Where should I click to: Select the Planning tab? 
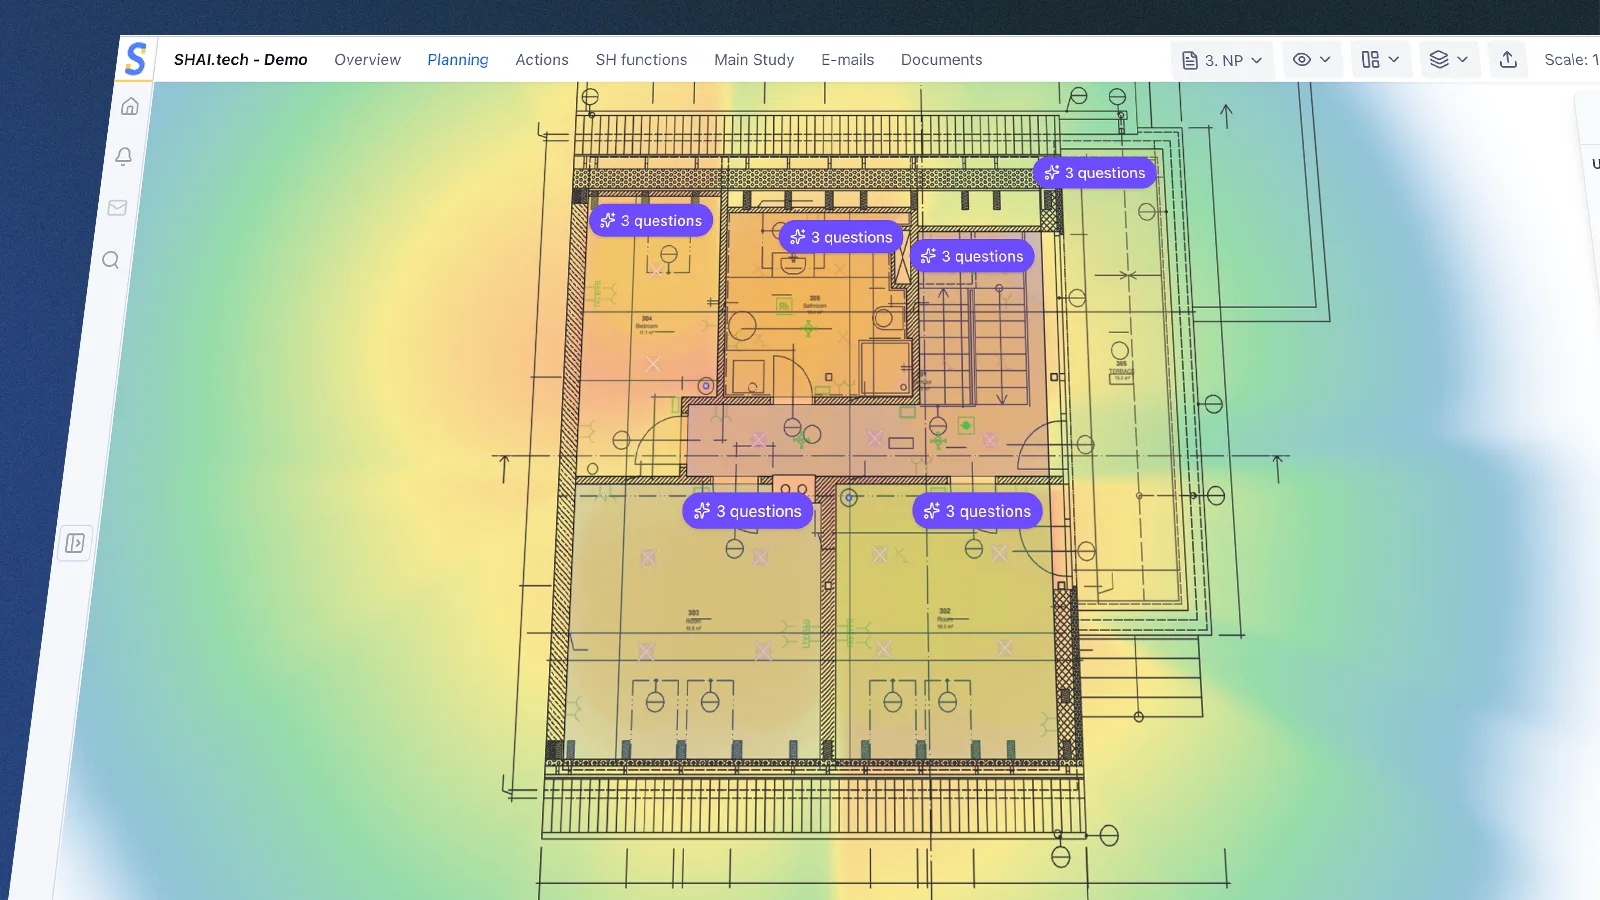point(458,60)
